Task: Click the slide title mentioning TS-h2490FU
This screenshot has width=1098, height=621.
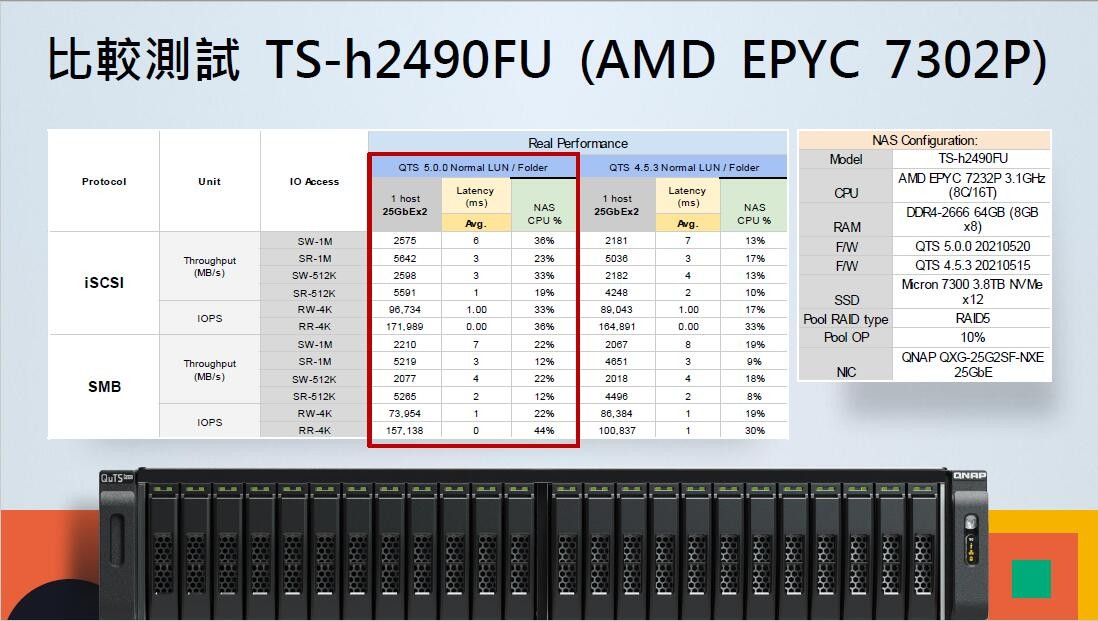Action: click(547, 60)
